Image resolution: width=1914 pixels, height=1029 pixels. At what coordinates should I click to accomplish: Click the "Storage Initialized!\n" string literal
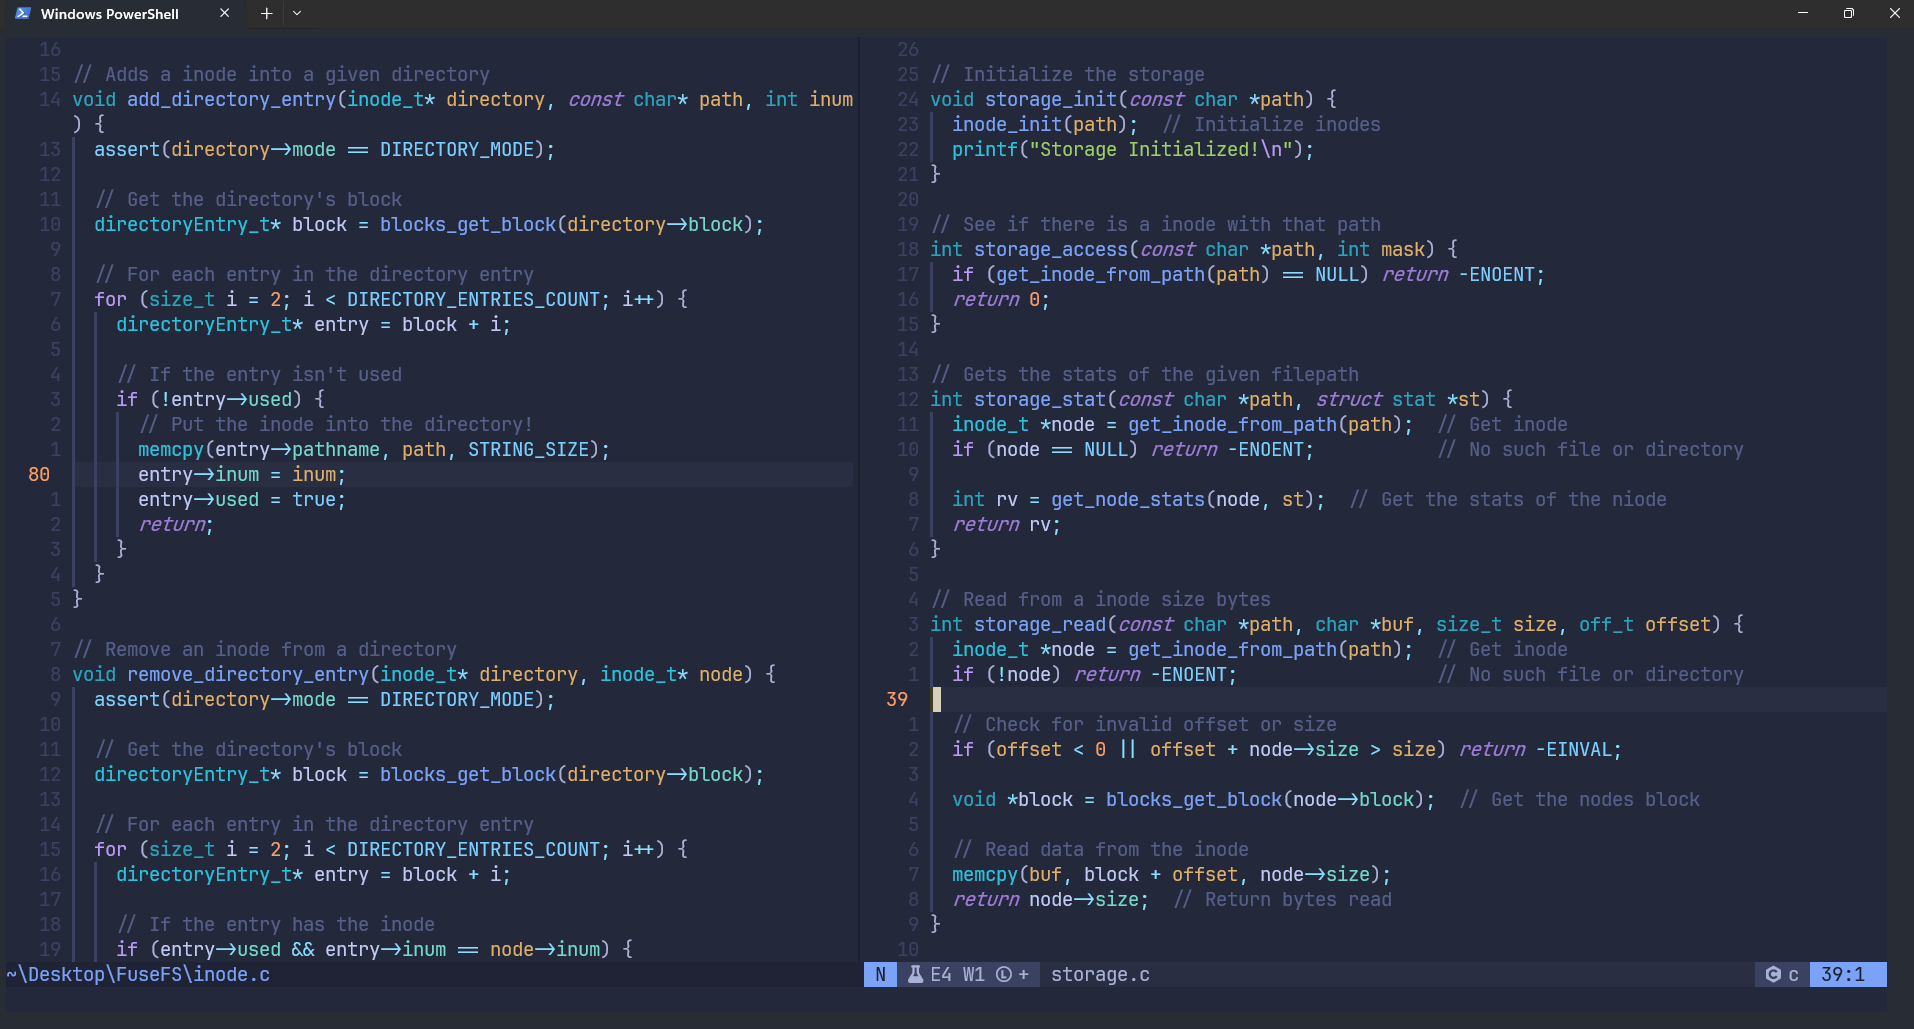(x=1162, y=149)
